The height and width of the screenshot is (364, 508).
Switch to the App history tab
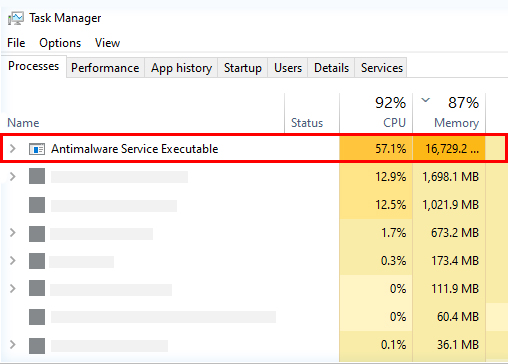[x=181, y=68]
